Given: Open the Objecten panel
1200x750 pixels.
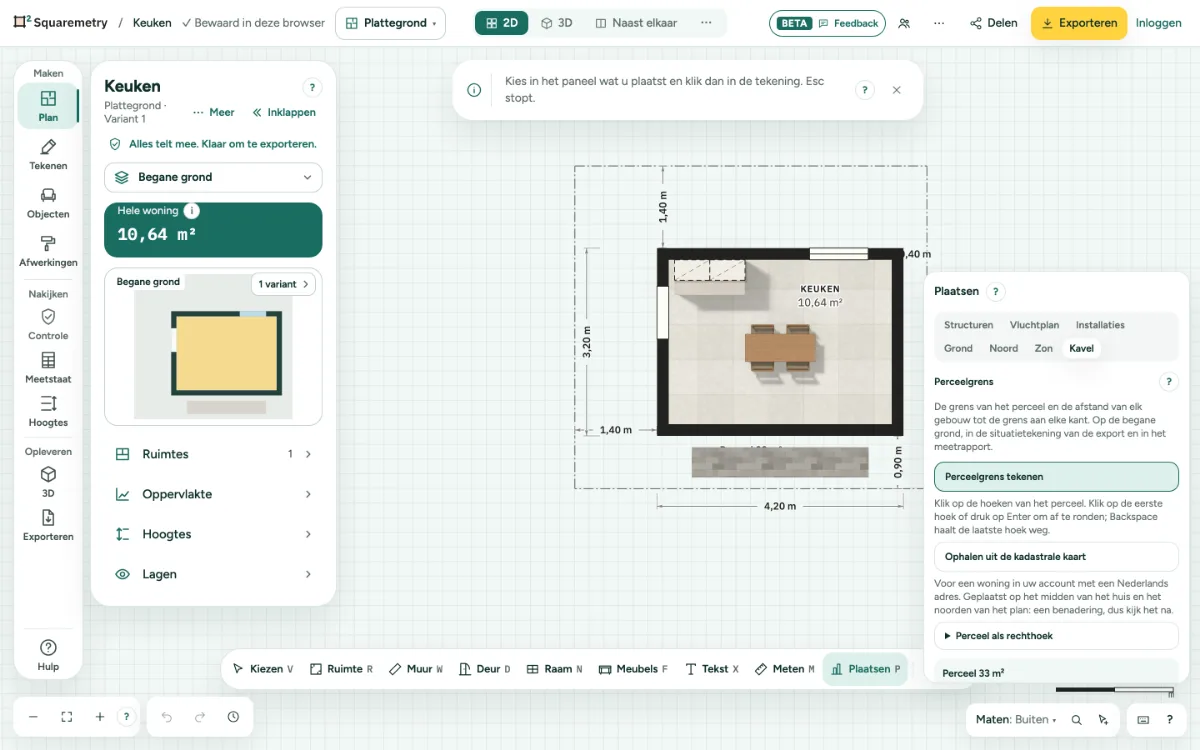Looking at the screenshot, I should click(48, 203).
